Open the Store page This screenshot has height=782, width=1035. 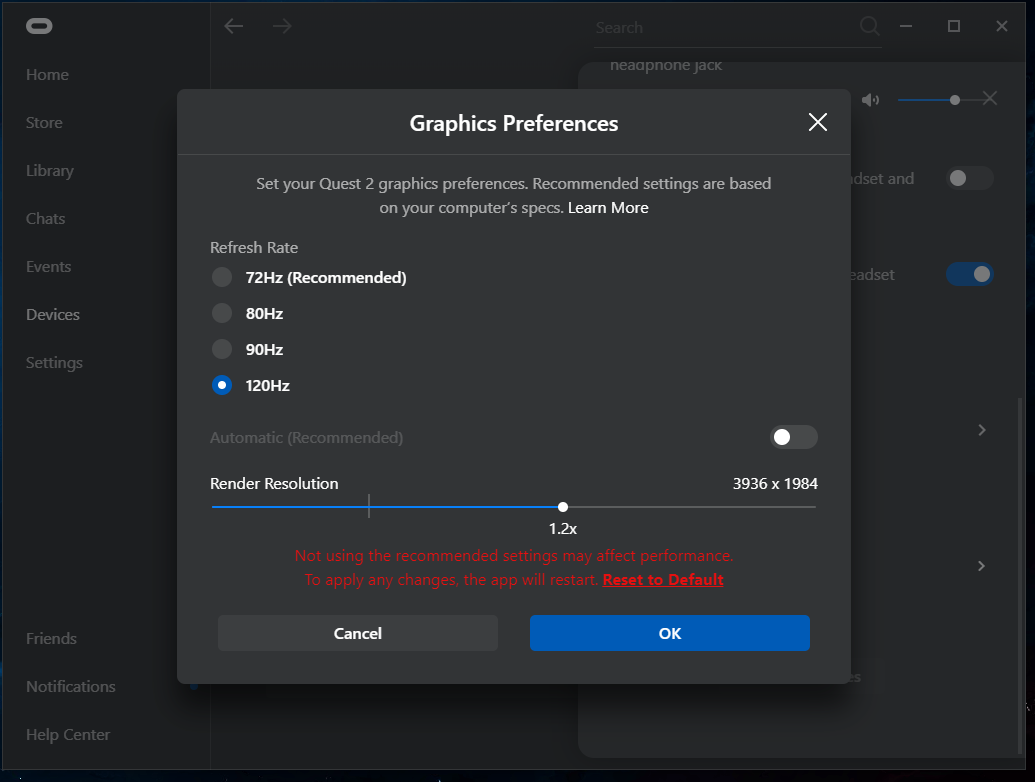pyautogui.click(x=44, y=123)
